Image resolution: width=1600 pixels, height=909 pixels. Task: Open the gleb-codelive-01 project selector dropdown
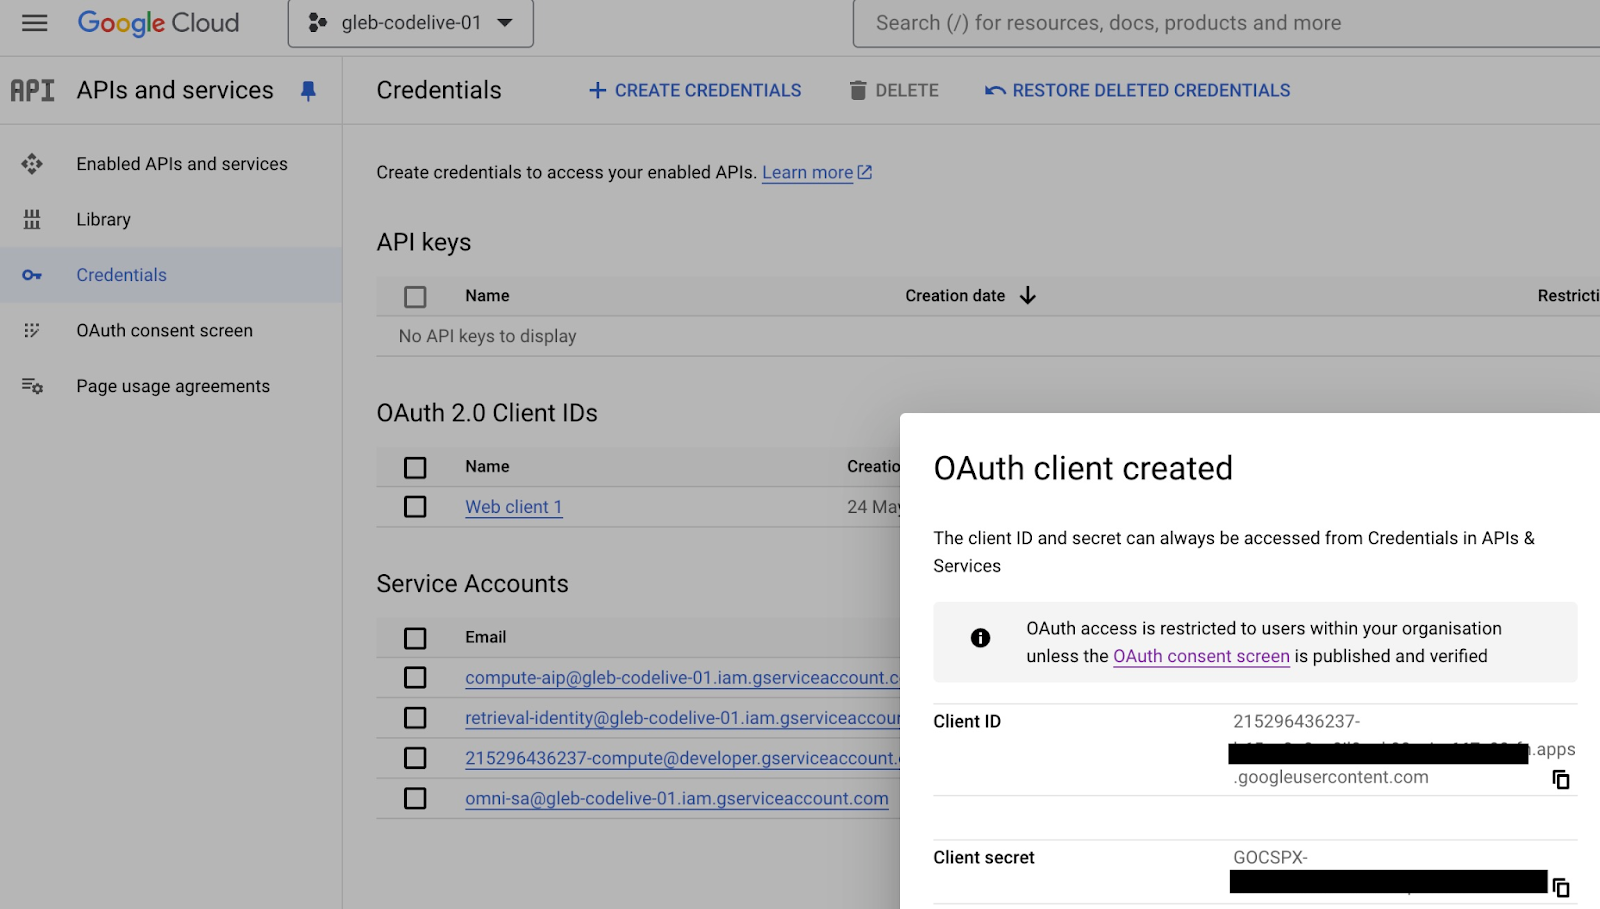(410, 23)
